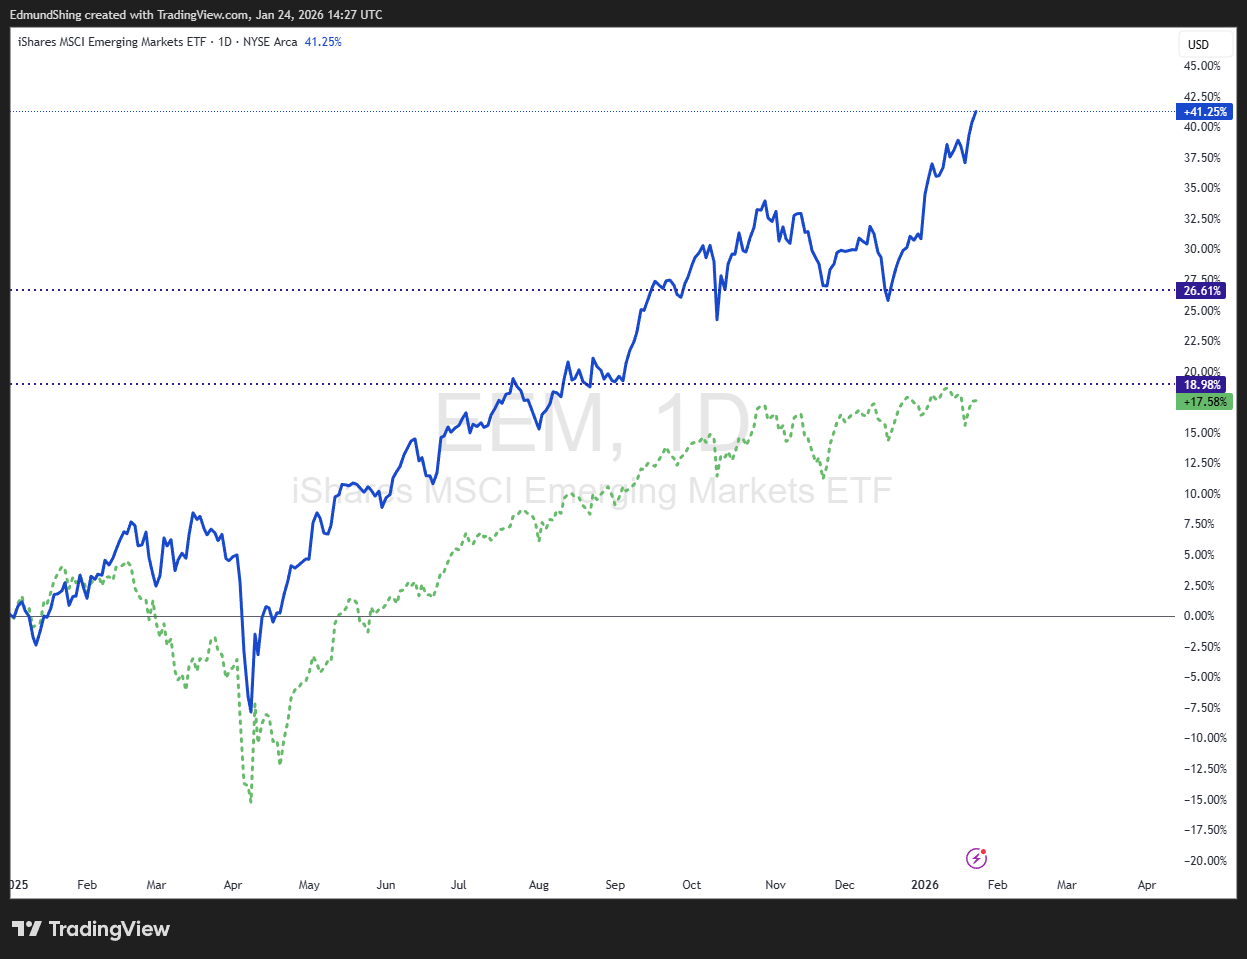This screenshot has width=1247, height=959.
Task: Click the TradingView logo at the bottom
Action: coord(91,929)
